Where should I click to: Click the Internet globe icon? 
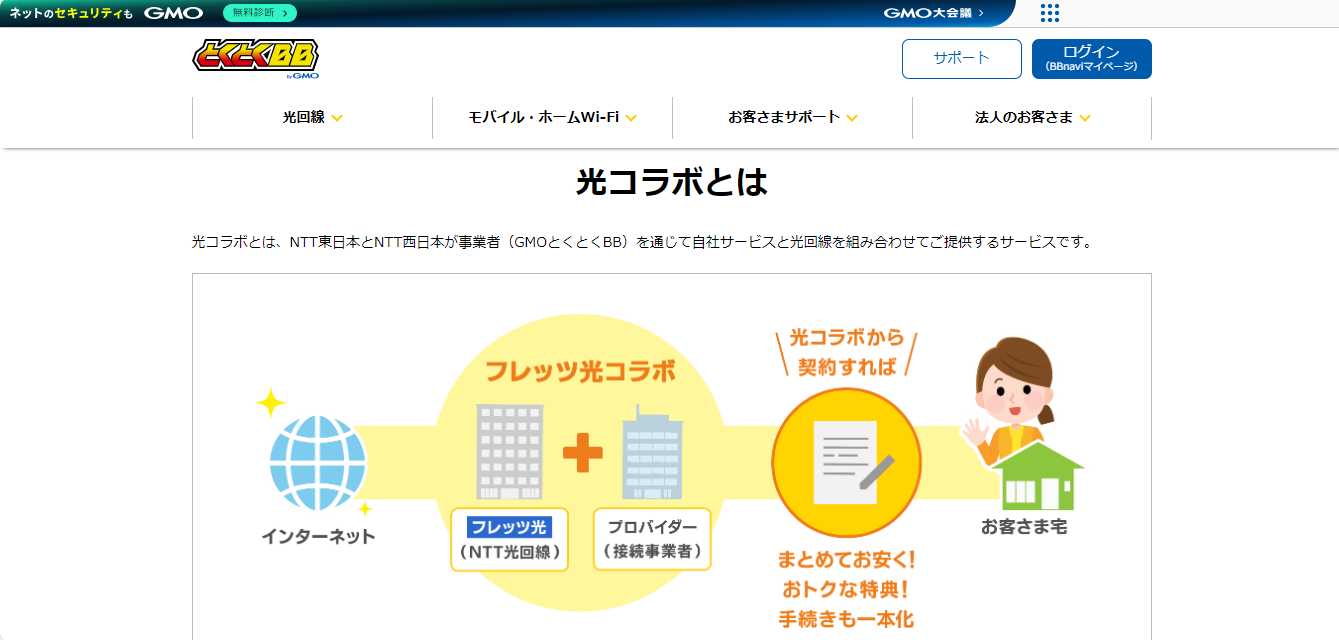coord(318,464)
